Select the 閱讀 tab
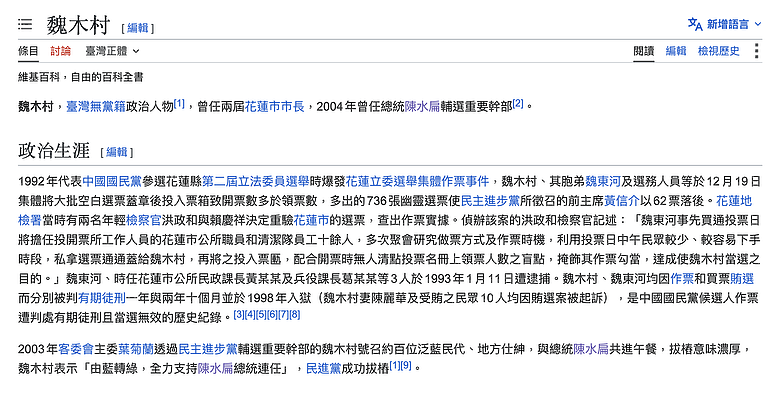This screenshot has width=780, height=393. click(x=644, y=51)
